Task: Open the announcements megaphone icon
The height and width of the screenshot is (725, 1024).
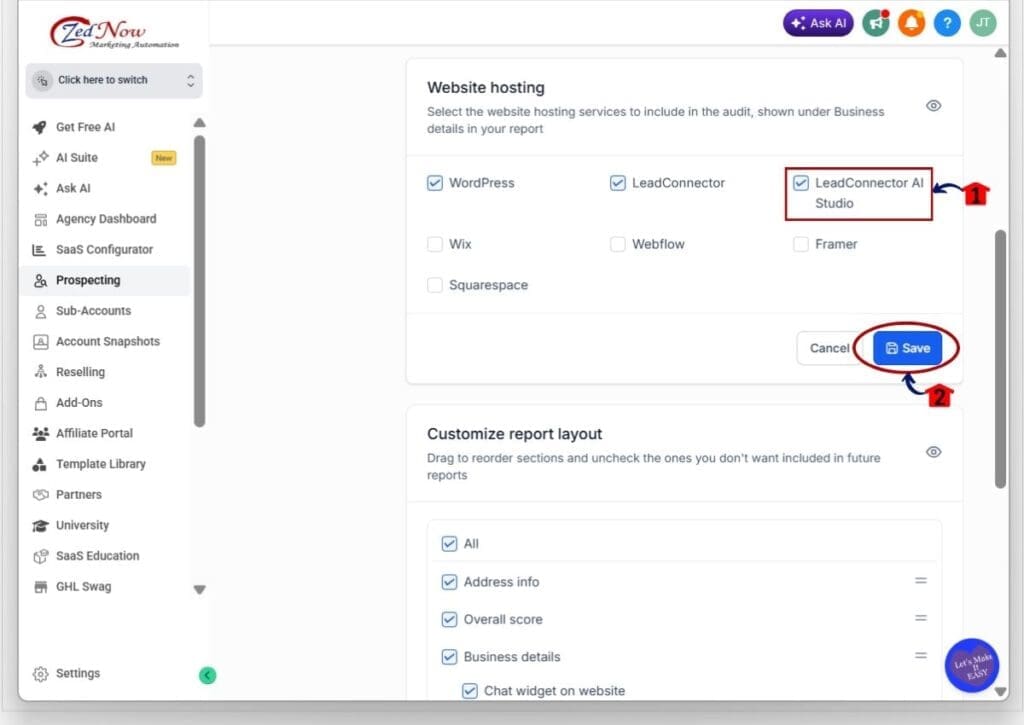Action: pyautogui.click(x=876, y=24)
